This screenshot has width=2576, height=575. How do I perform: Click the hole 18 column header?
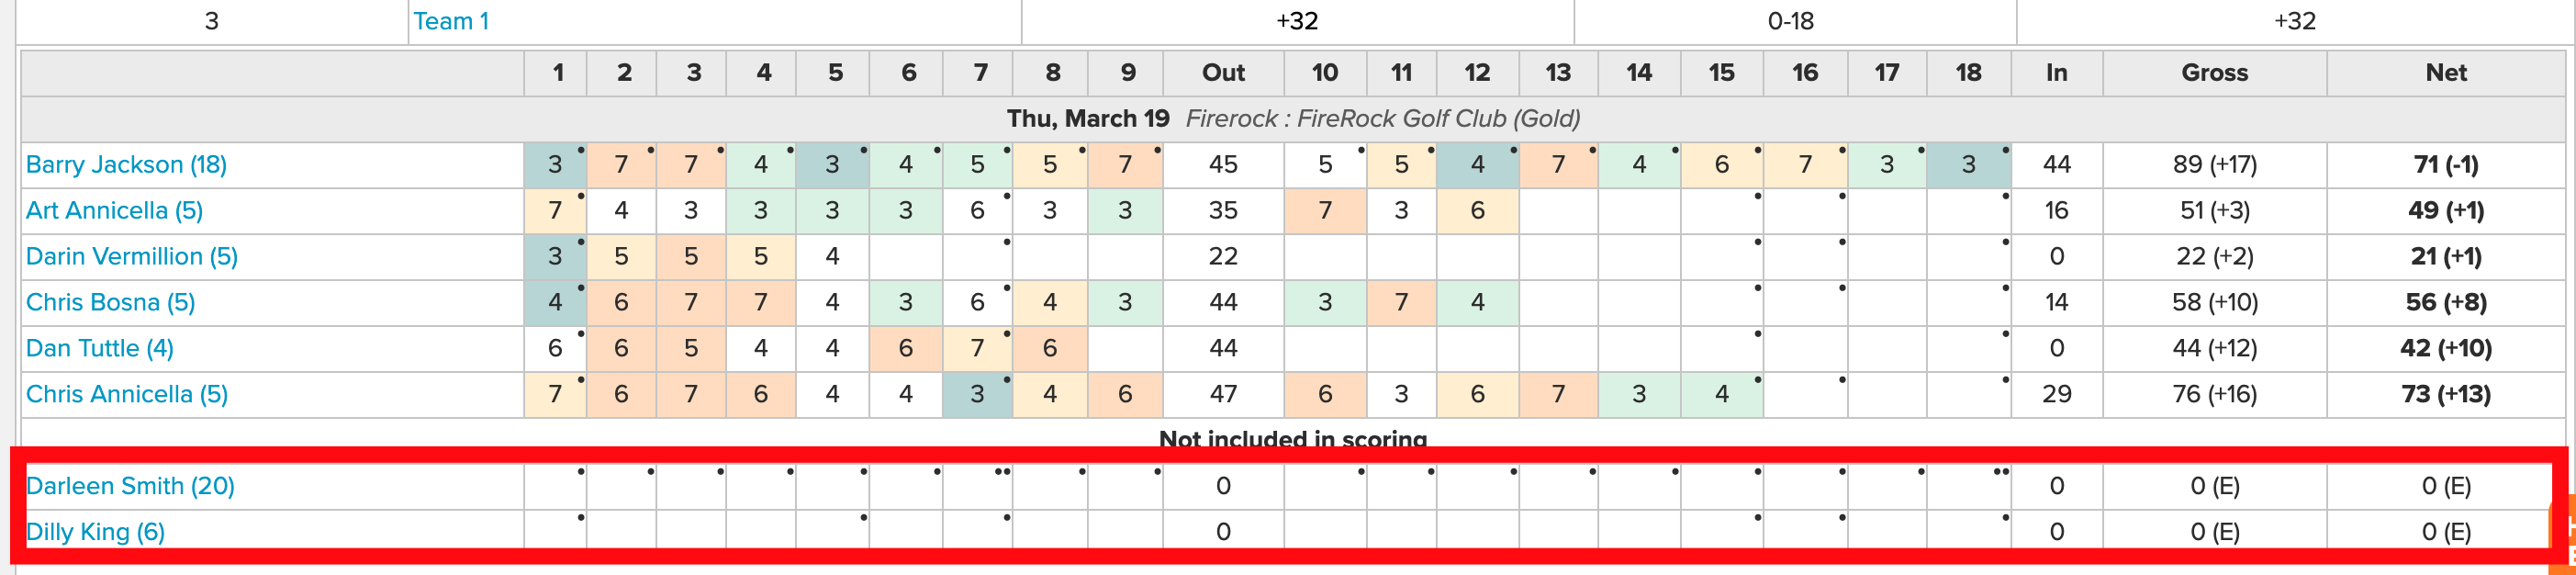[1968, 73]
